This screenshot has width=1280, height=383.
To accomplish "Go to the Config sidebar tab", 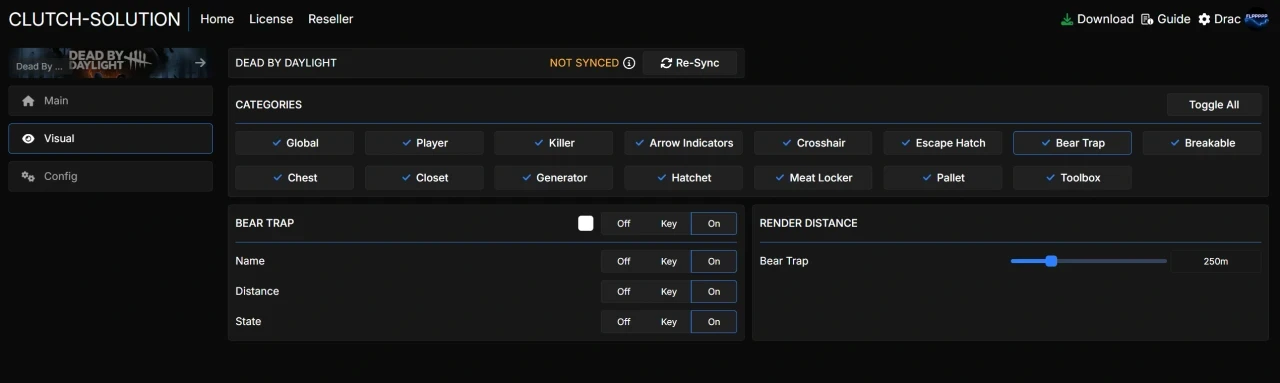I will (110, 177).
